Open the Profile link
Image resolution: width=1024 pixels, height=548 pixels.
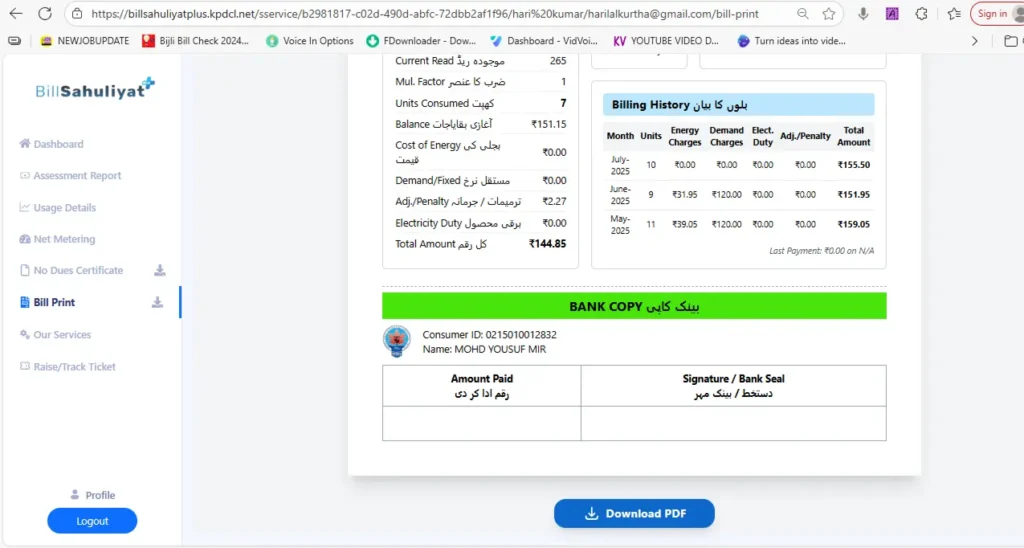point(99,495)
